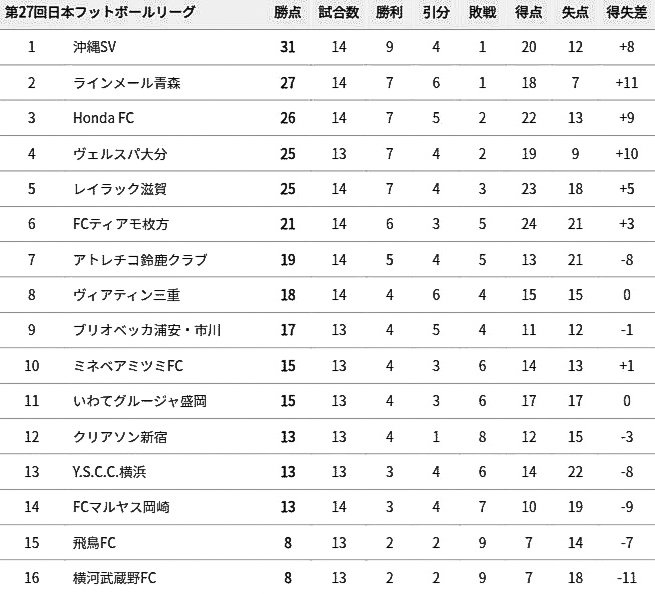The image size is (655, 594).
Task: Click the 得失差 column header
Action: 627,13
